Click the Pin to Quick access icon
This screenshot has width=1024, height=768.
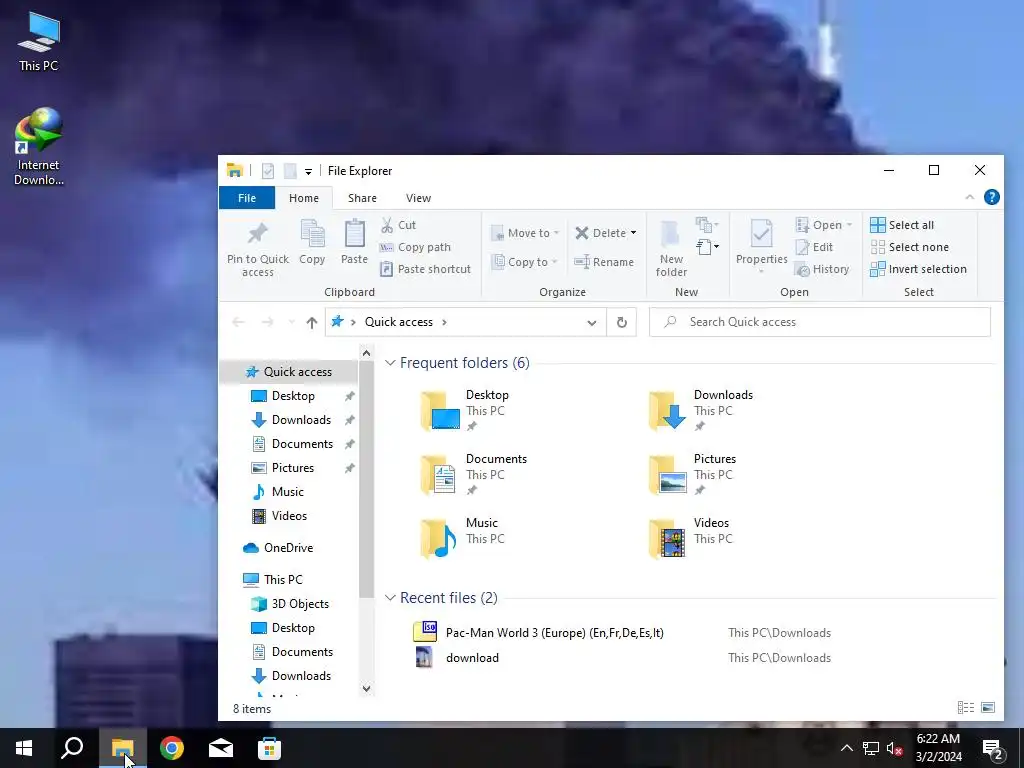click(x=257, y=234)
